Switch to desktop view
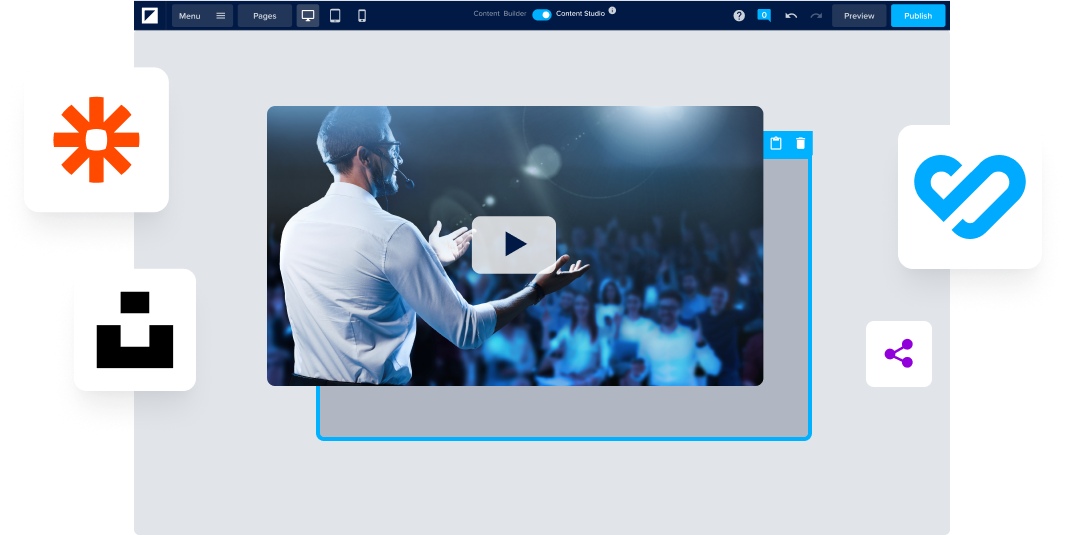1066x535 pixels. pos(308,16)
